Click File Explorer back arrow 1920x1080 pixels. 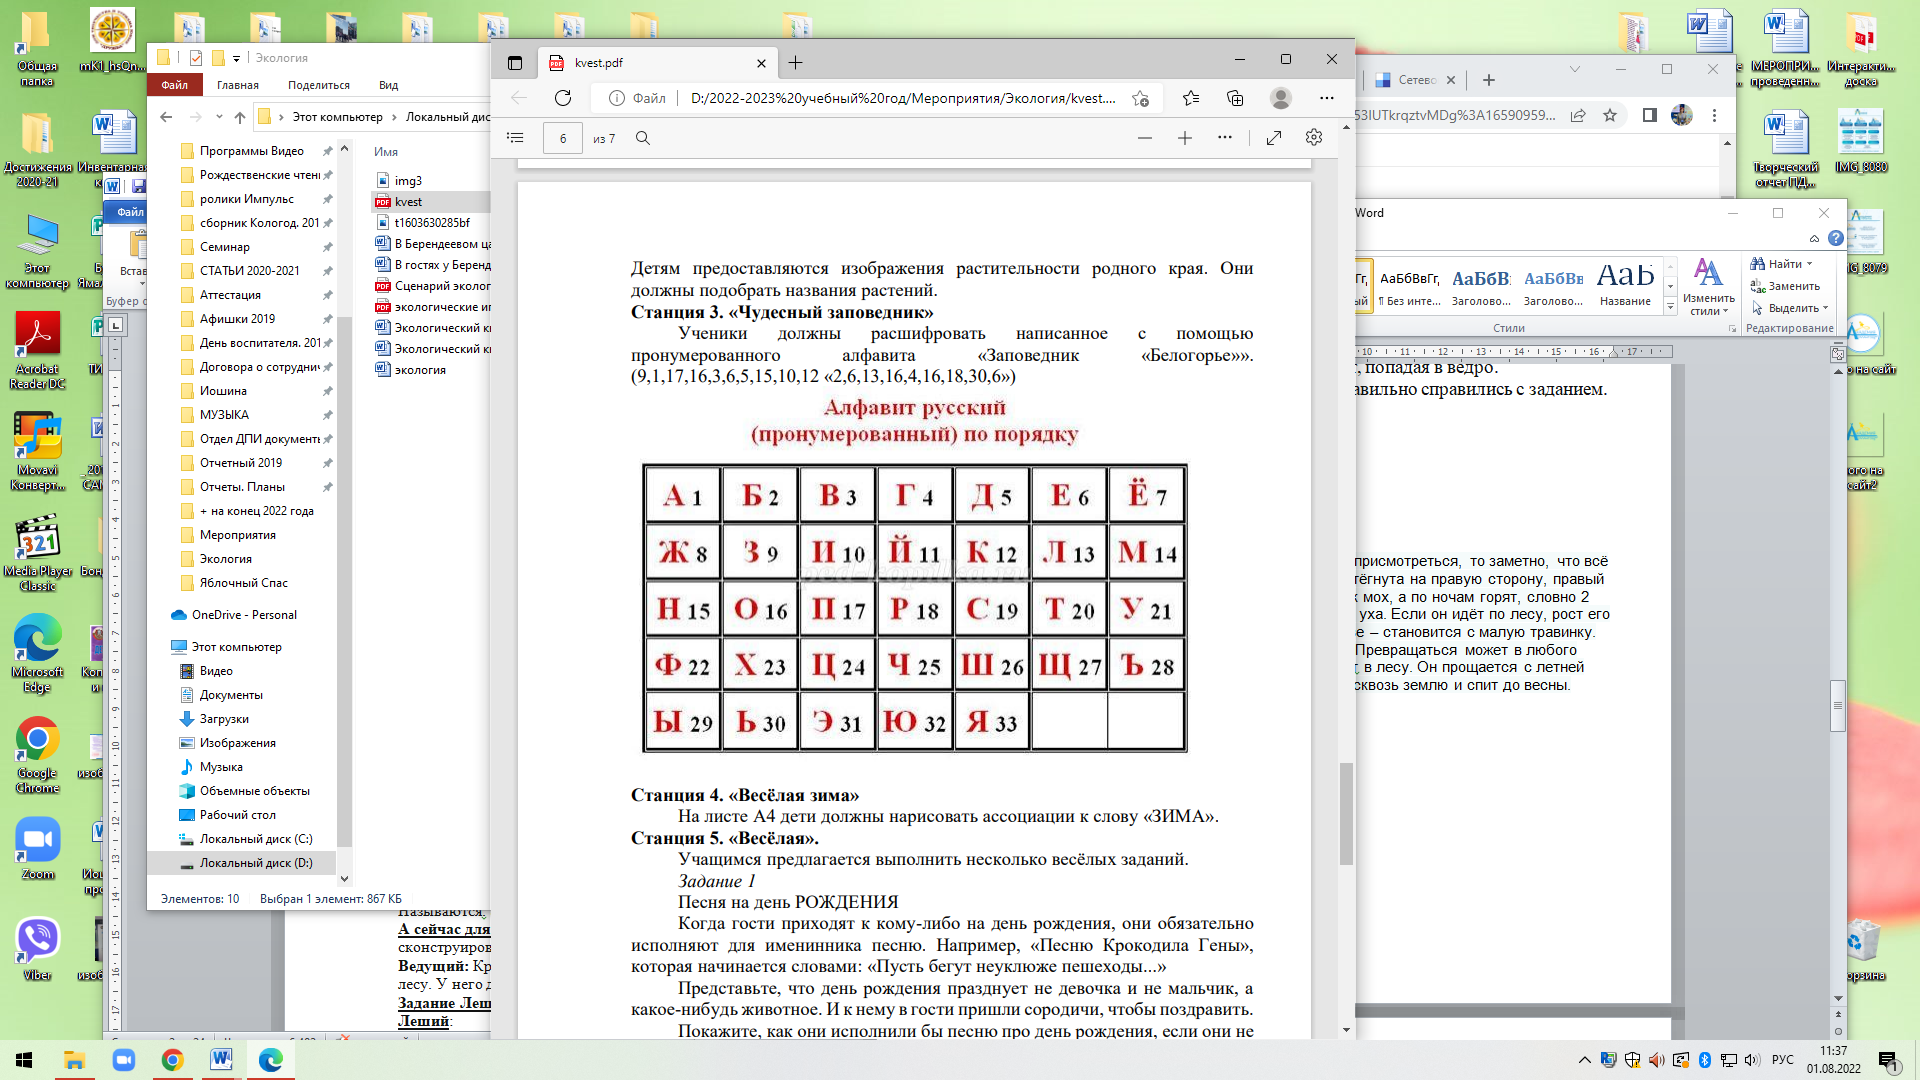click(166, 117)
